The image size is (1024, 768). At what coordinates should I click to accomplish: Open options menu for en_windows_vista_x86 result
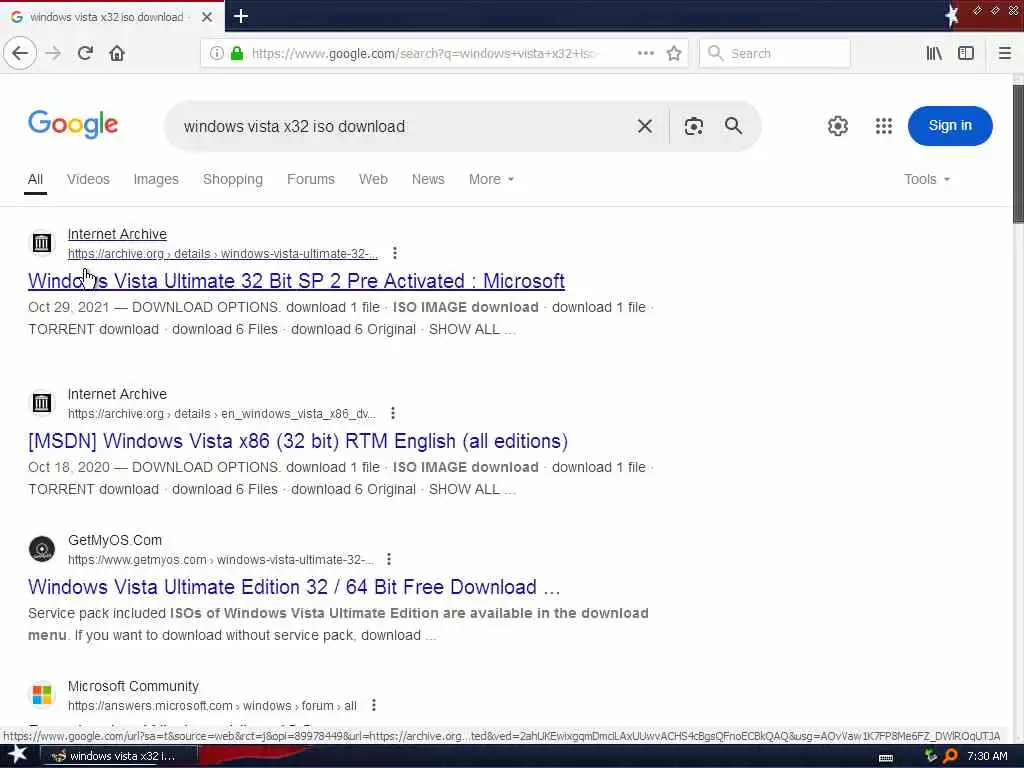(x=392, y=413)
